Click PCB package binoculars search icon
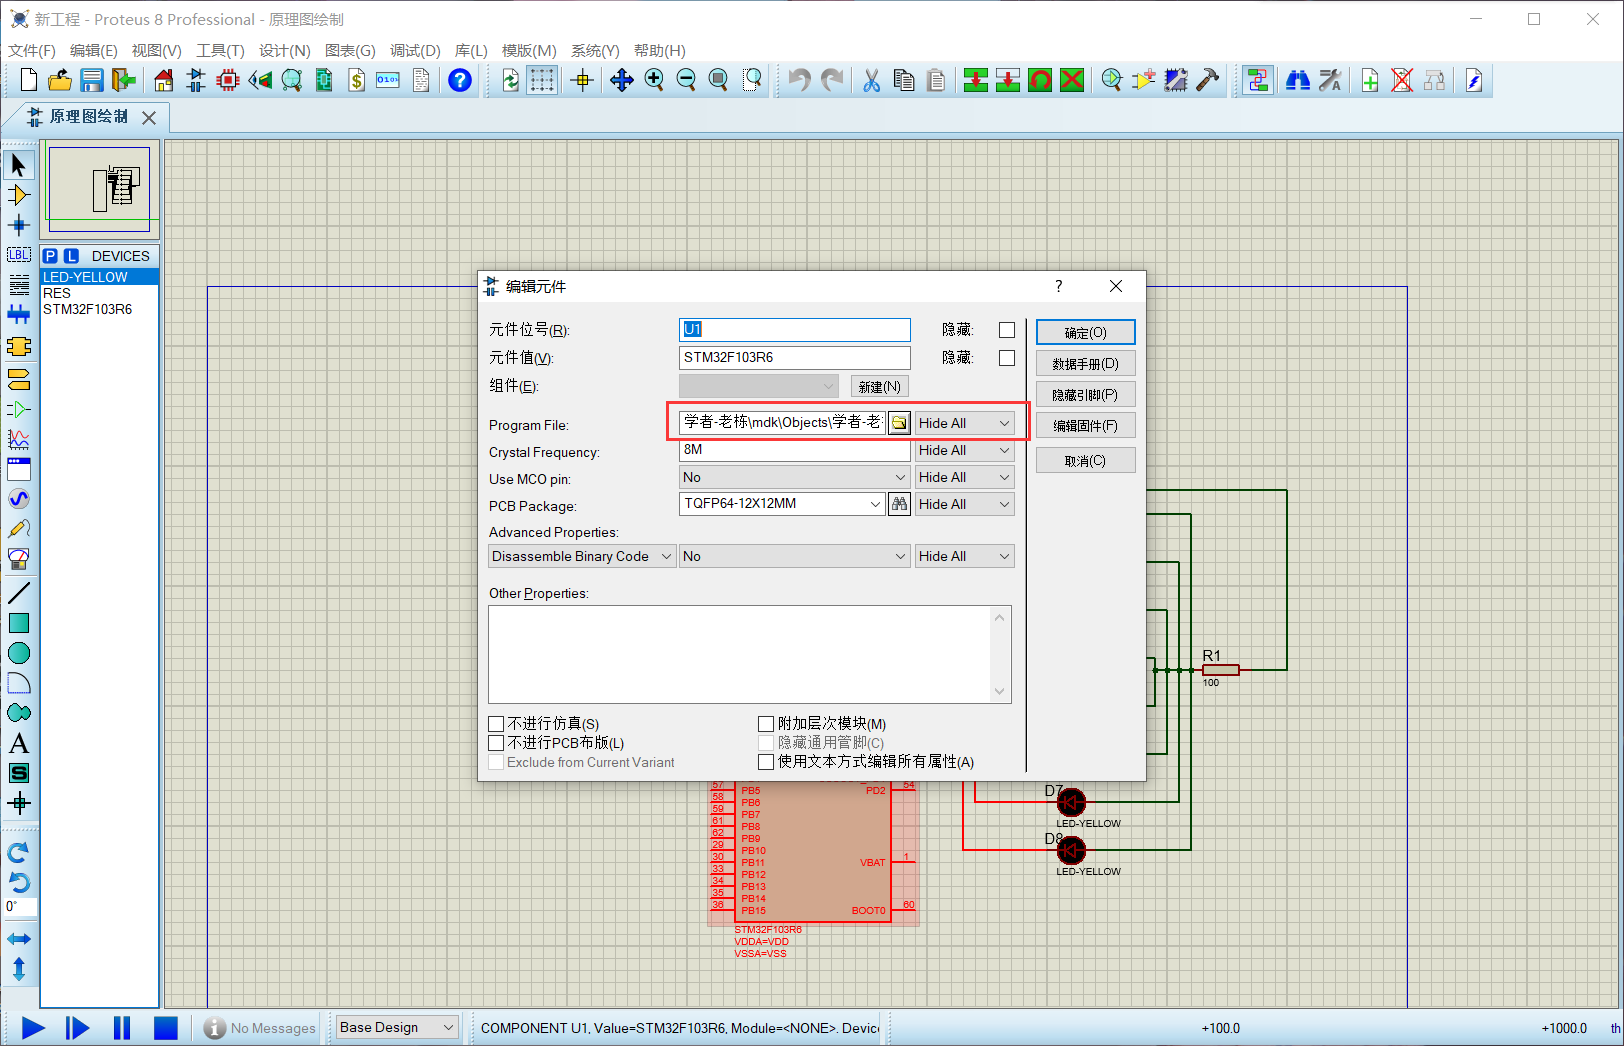1624x1046 pixels. coord(899,504)
